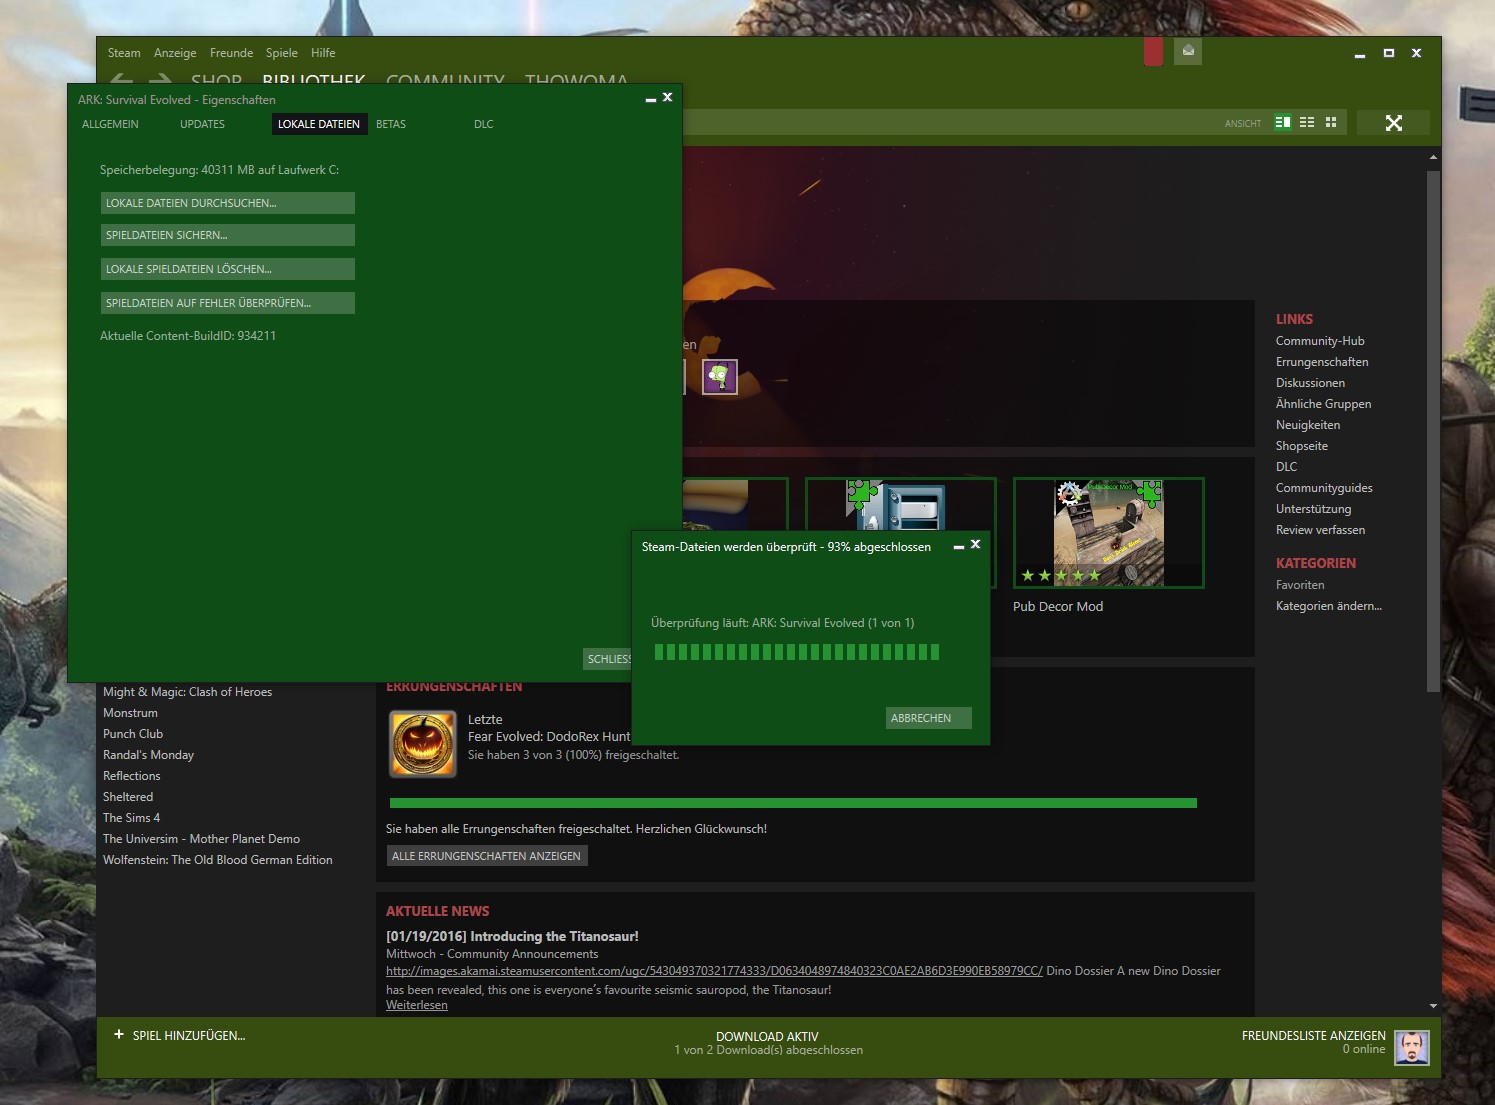This screenshot has height=1105, width=1495.
Task: Switch to the ALLGEMEIN tab
Action: tap(110, 124)
